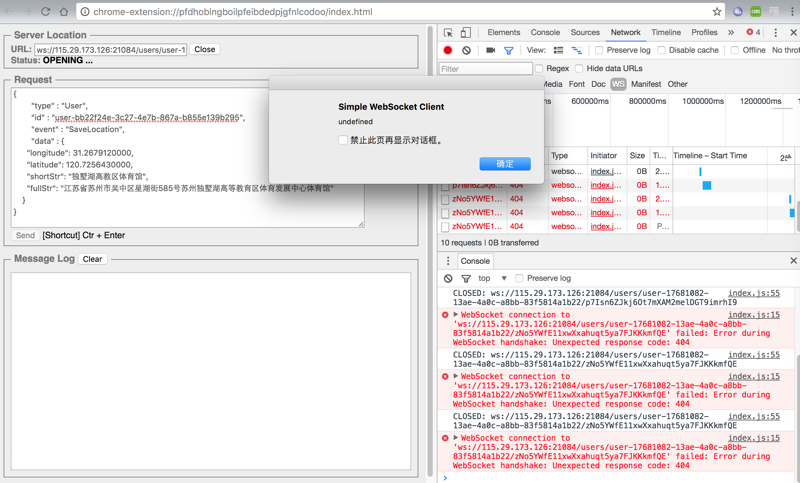Open the console top context dropdown
Viewport: 800px width, 483px height.
point(492,278)
